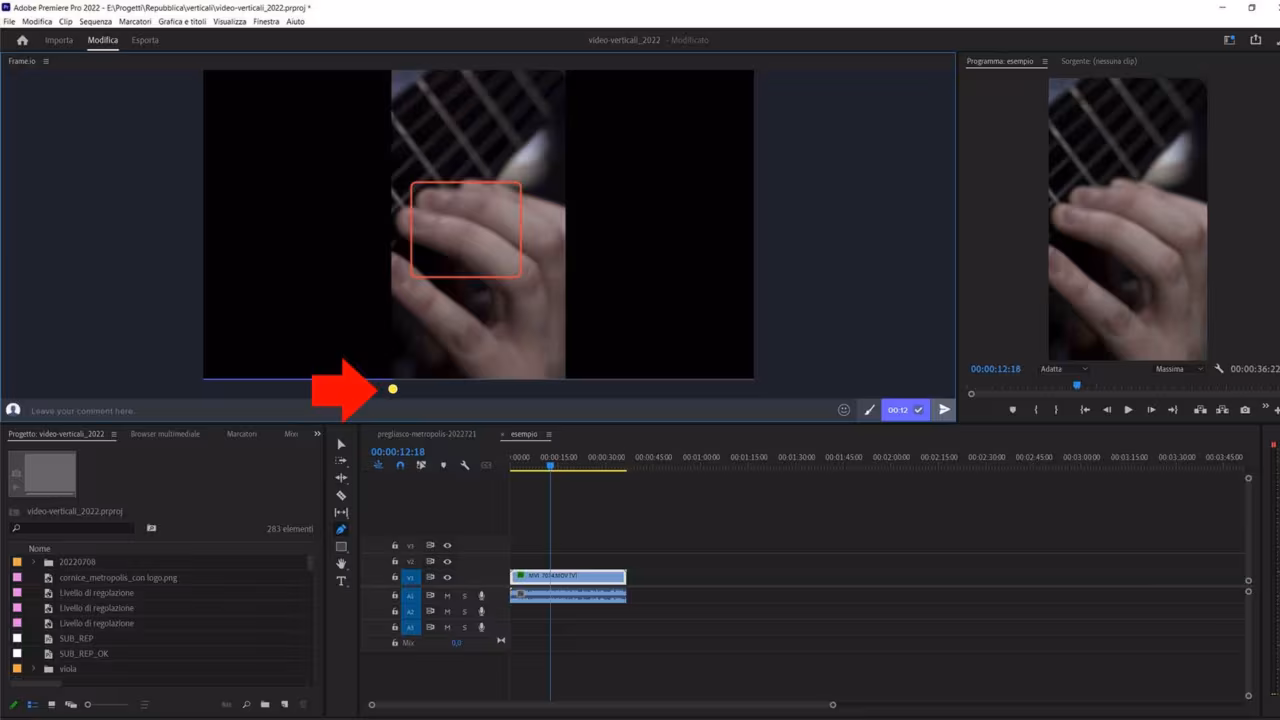Open the Adatta zoom level dropdown
1280x720 pixels.
1064,368
